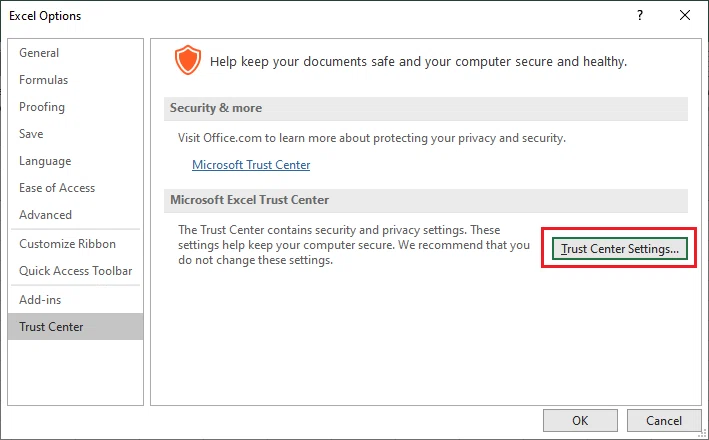The width and height of the screenshot is (709, 440).
Task: Confirm with the OK button
Action: 580,421
